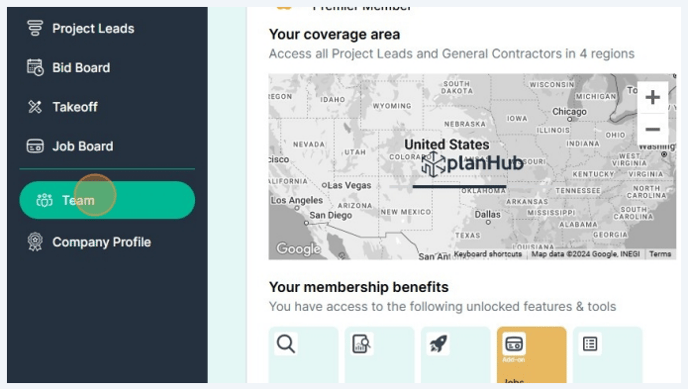Screen dimensions: 688x389
Task: Open the orange Jobs add-on tile
Action: point(531,355)
